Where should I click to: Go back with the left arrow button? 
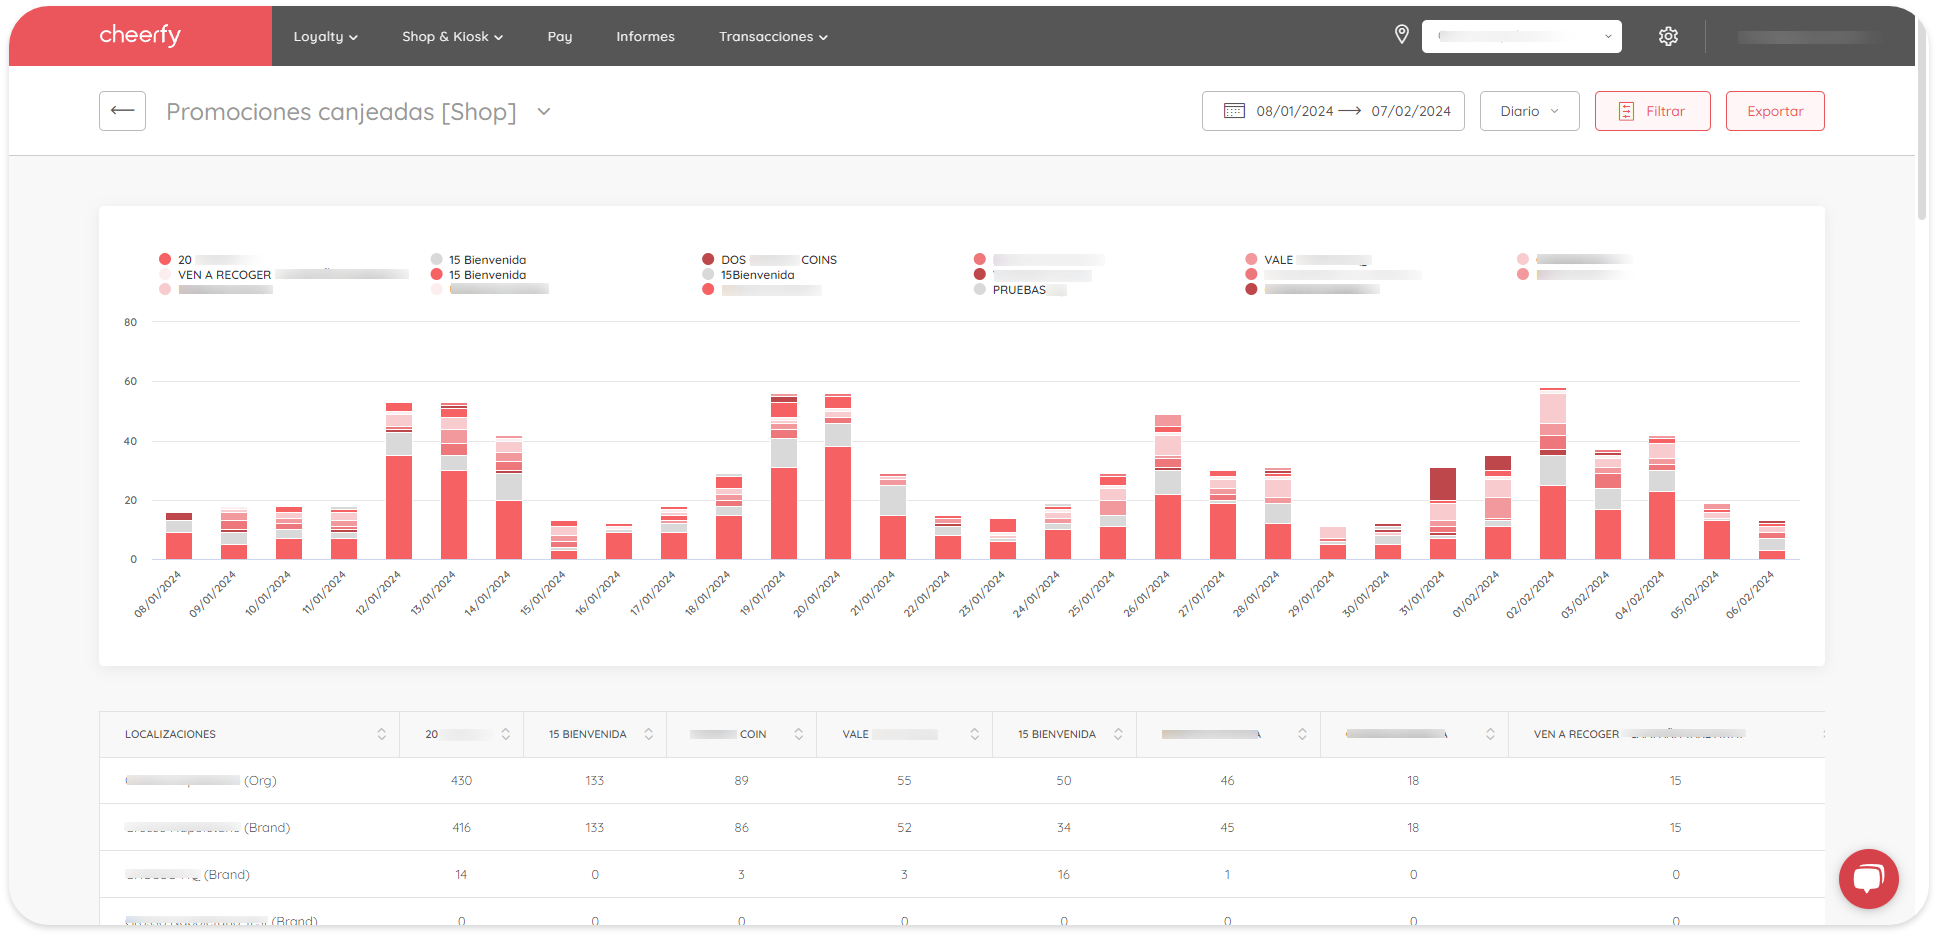click(x=122, y=111)
